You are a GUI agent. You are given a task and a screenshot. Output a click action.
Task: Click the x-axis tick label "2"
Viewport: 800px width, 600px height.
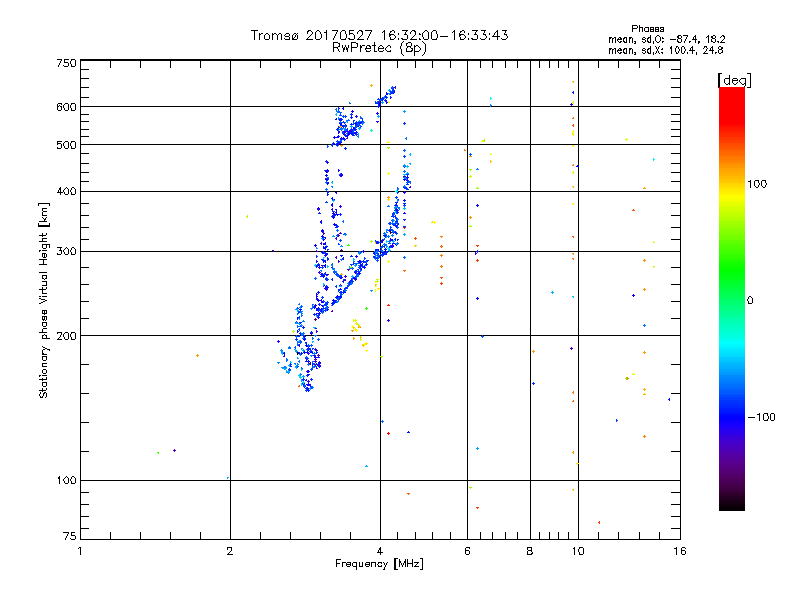pyautogui.click(x=230, y=551)
